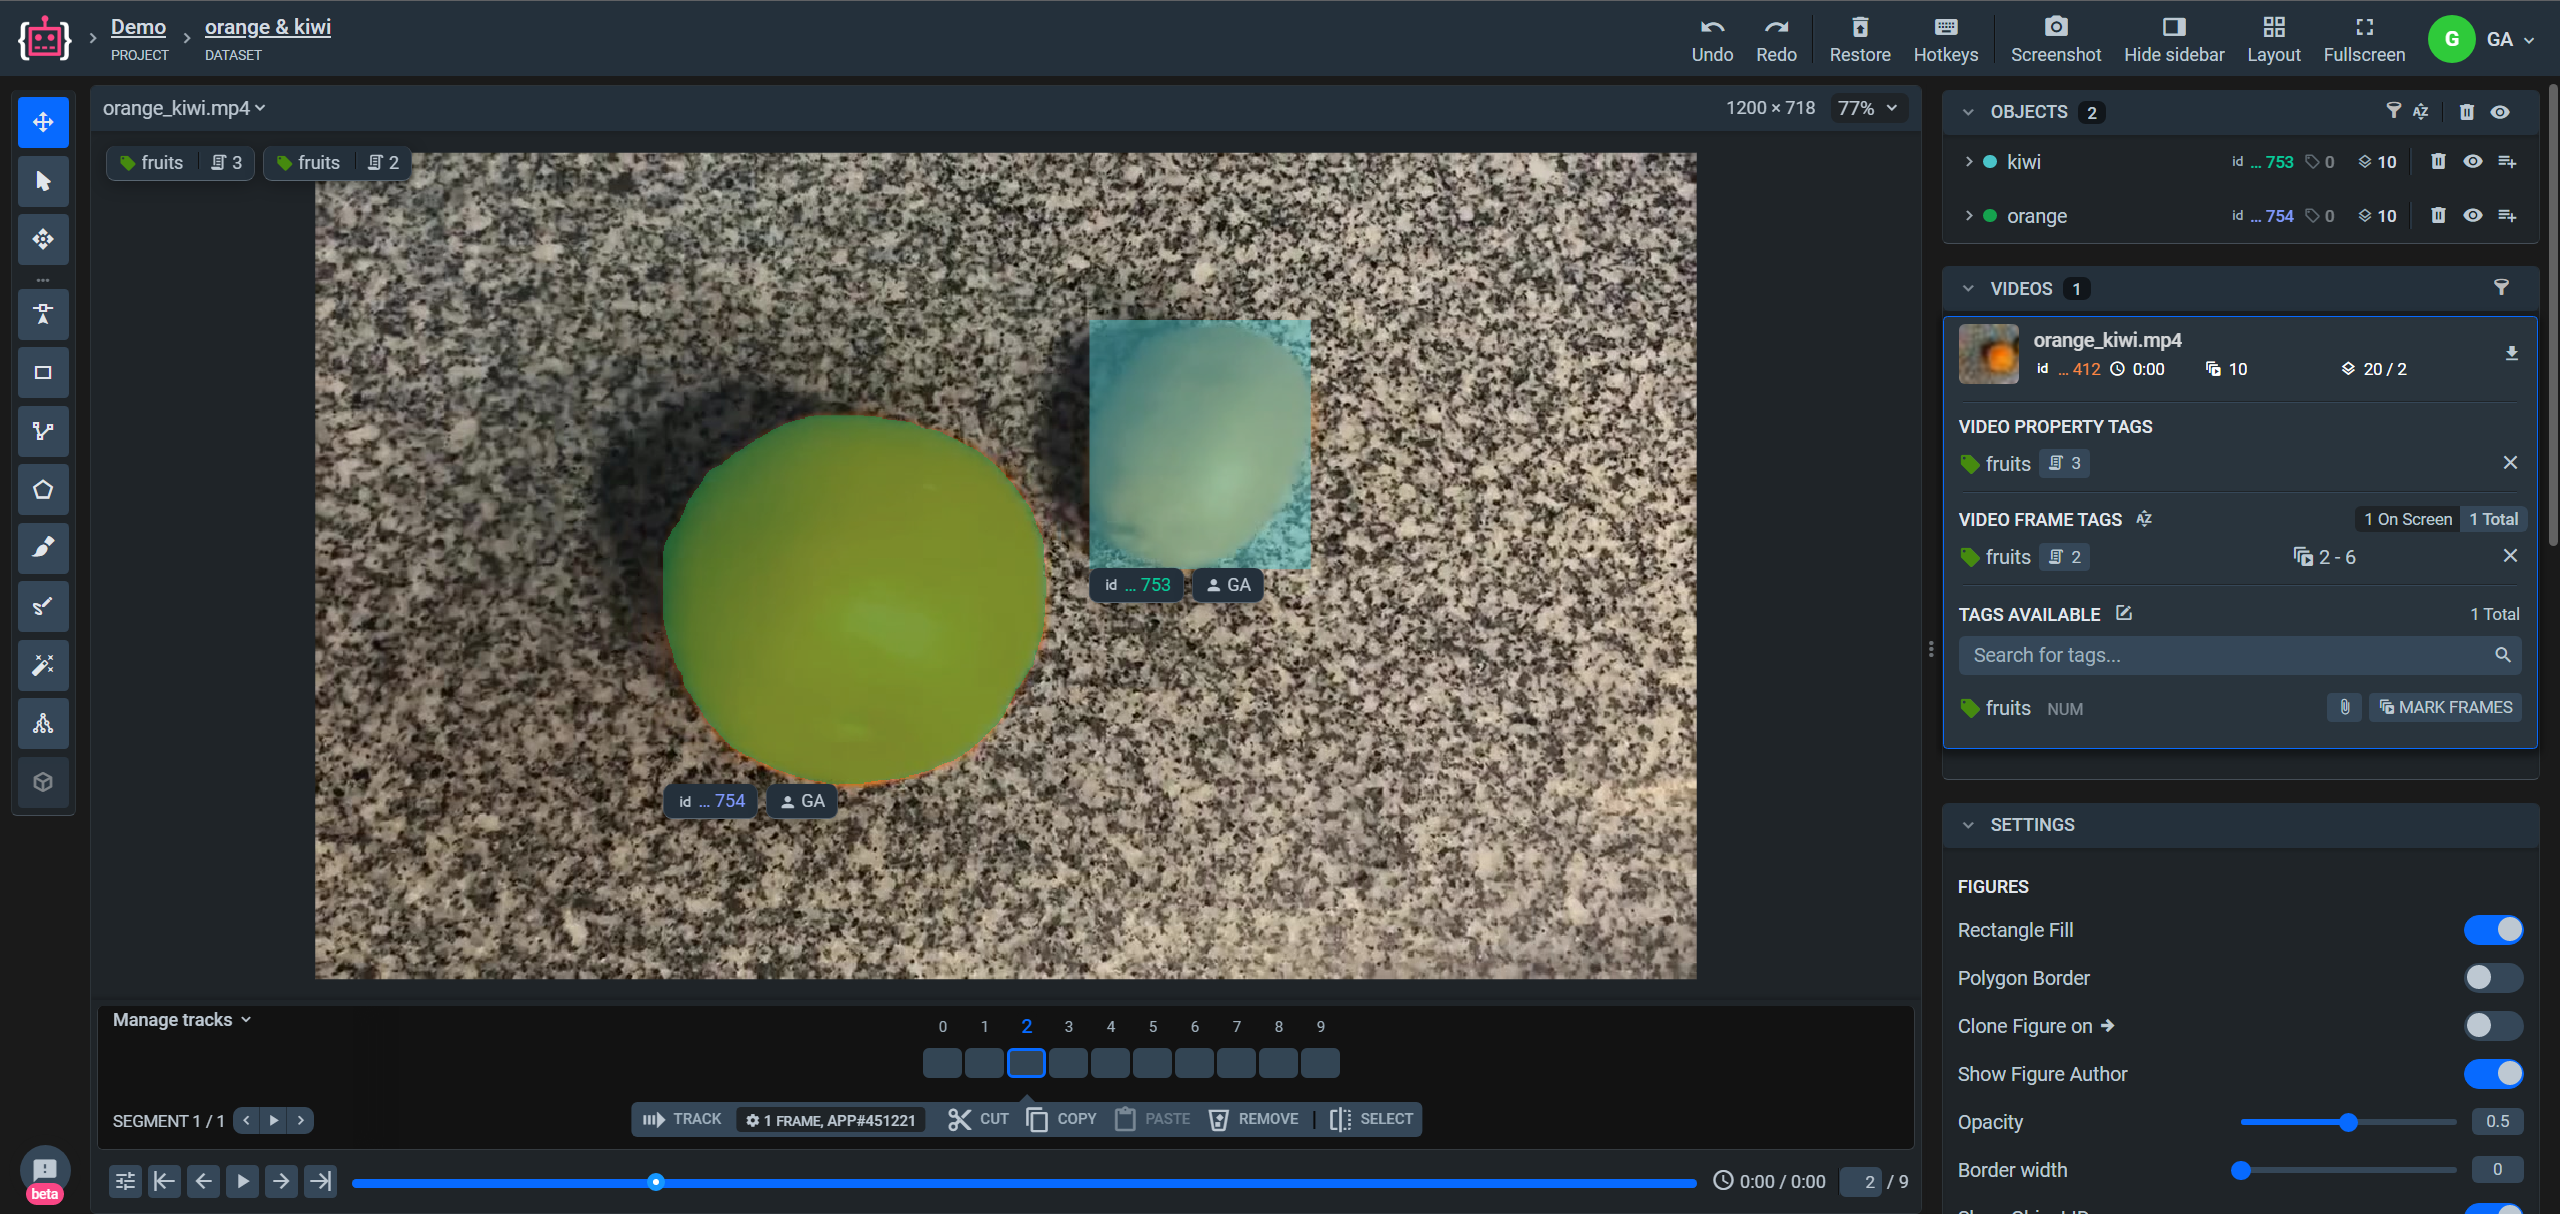Image resolution: width=2560 pixels, height=1214 pixels.
Task: Click the TRACK button
Action: 682,1119
